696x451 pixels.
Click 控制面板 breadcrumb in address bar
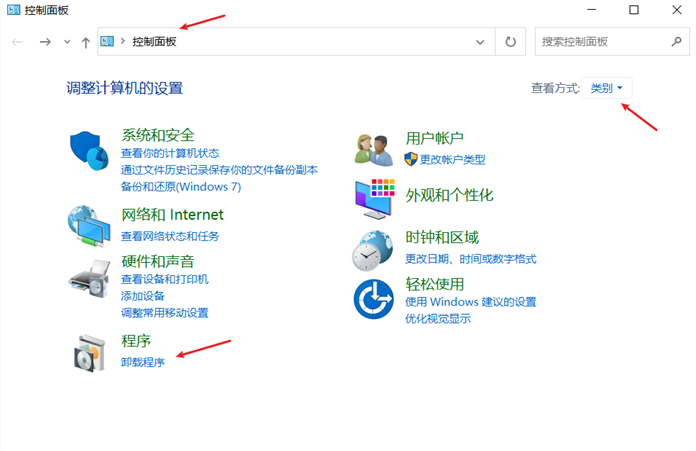(154, 42)
